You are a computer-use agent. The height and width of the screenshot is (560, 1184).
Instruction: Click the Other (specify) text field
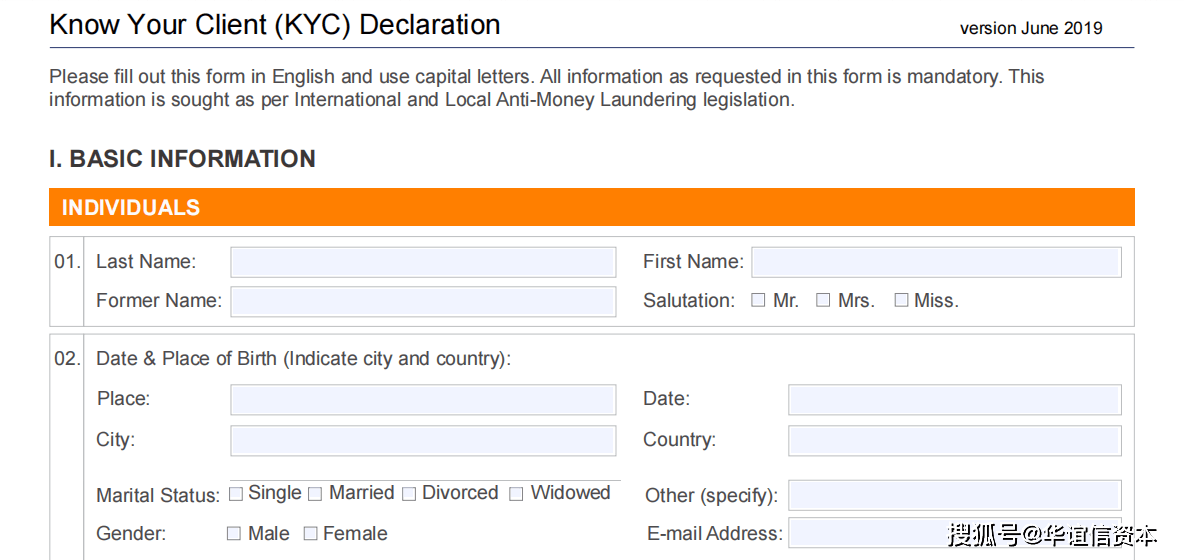pos(954,495)
